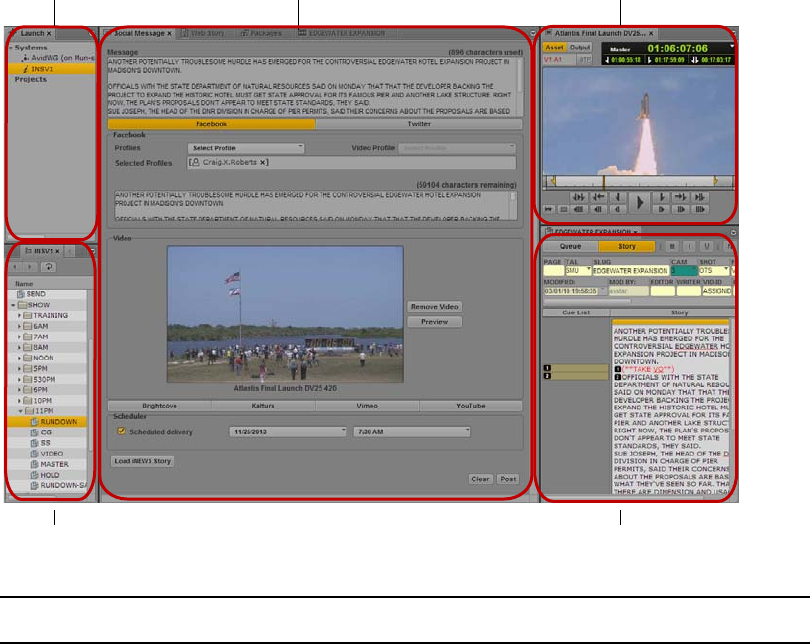Click the Remove Video button

point(434,307)
